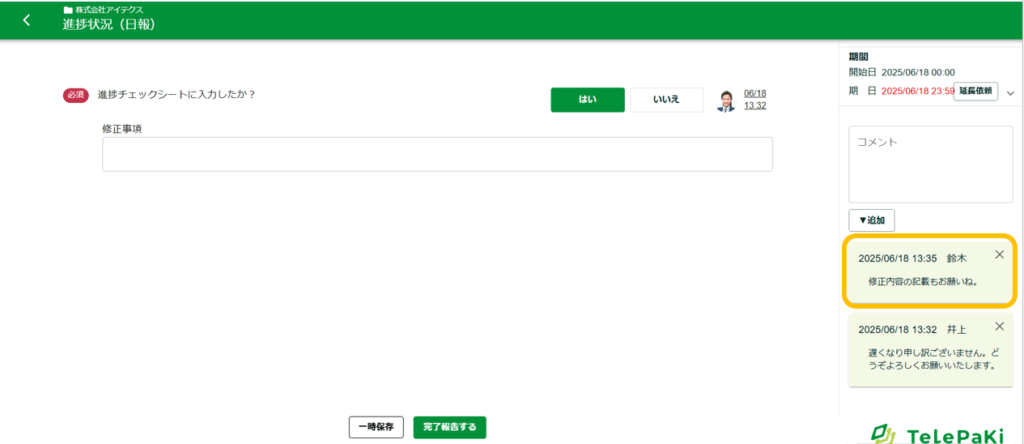Image resolution: width=1024 pixels, height=444 pixels.
Task: Choose the いいえ answer option
Action: point(666,100)
